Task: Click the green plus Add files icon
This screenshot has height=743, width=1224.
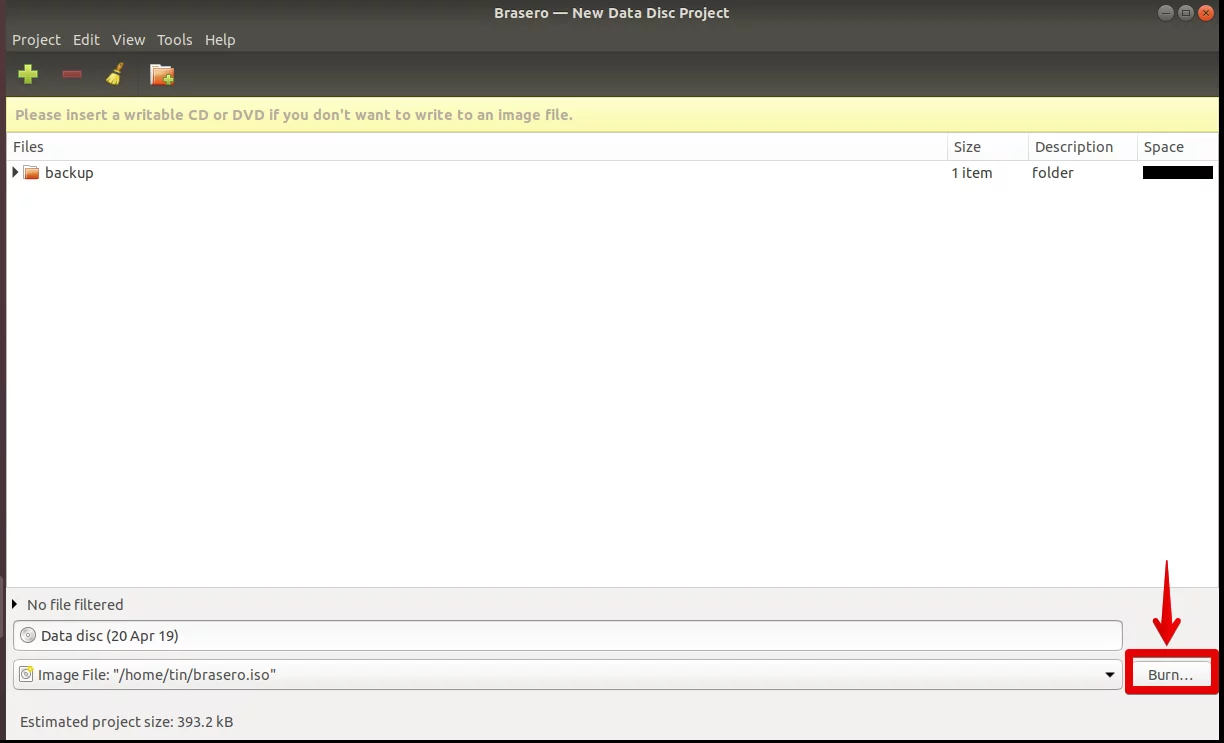Action: click(28, 74)
